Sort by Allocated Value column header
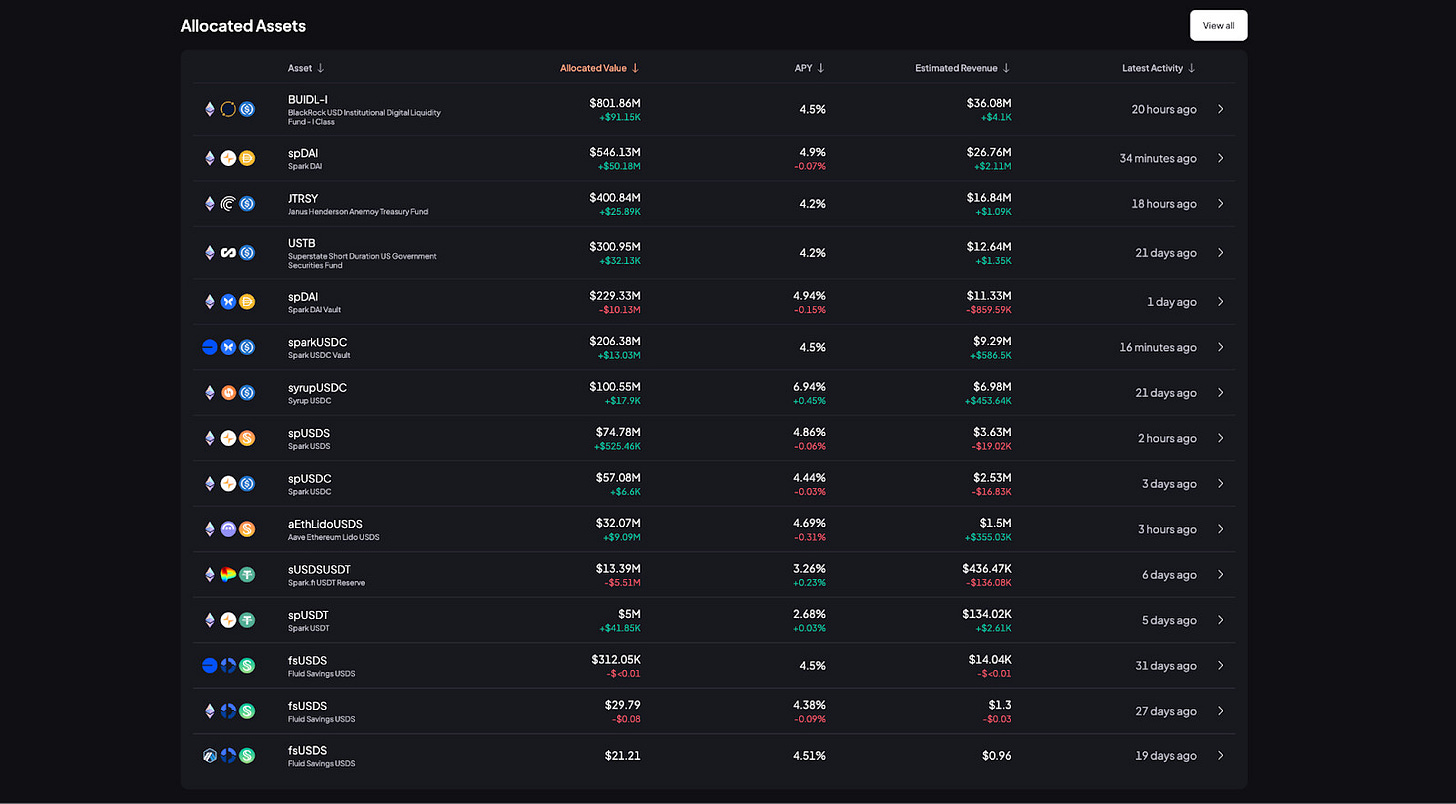The height and width of the screenshot is (804, 1456). click(x=599, y=68)
